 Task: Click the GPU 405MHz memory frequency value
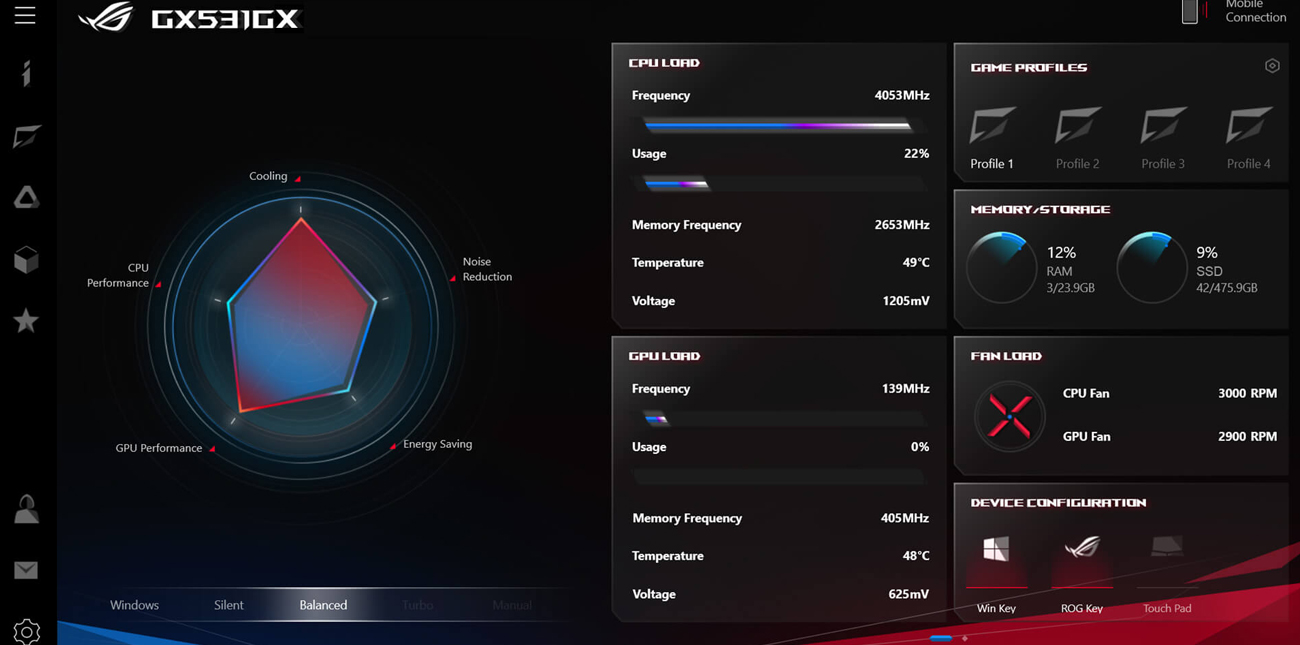(x=905, y=517)
